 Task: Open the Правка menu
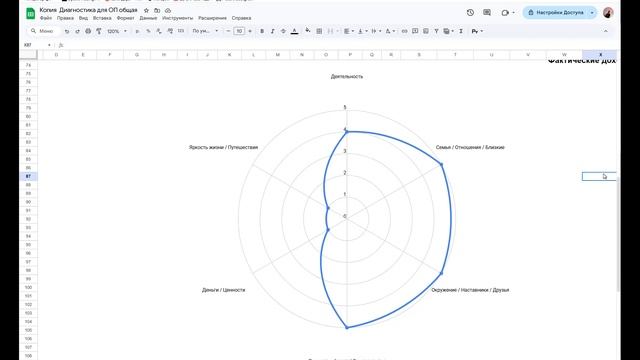pos(65,18)
